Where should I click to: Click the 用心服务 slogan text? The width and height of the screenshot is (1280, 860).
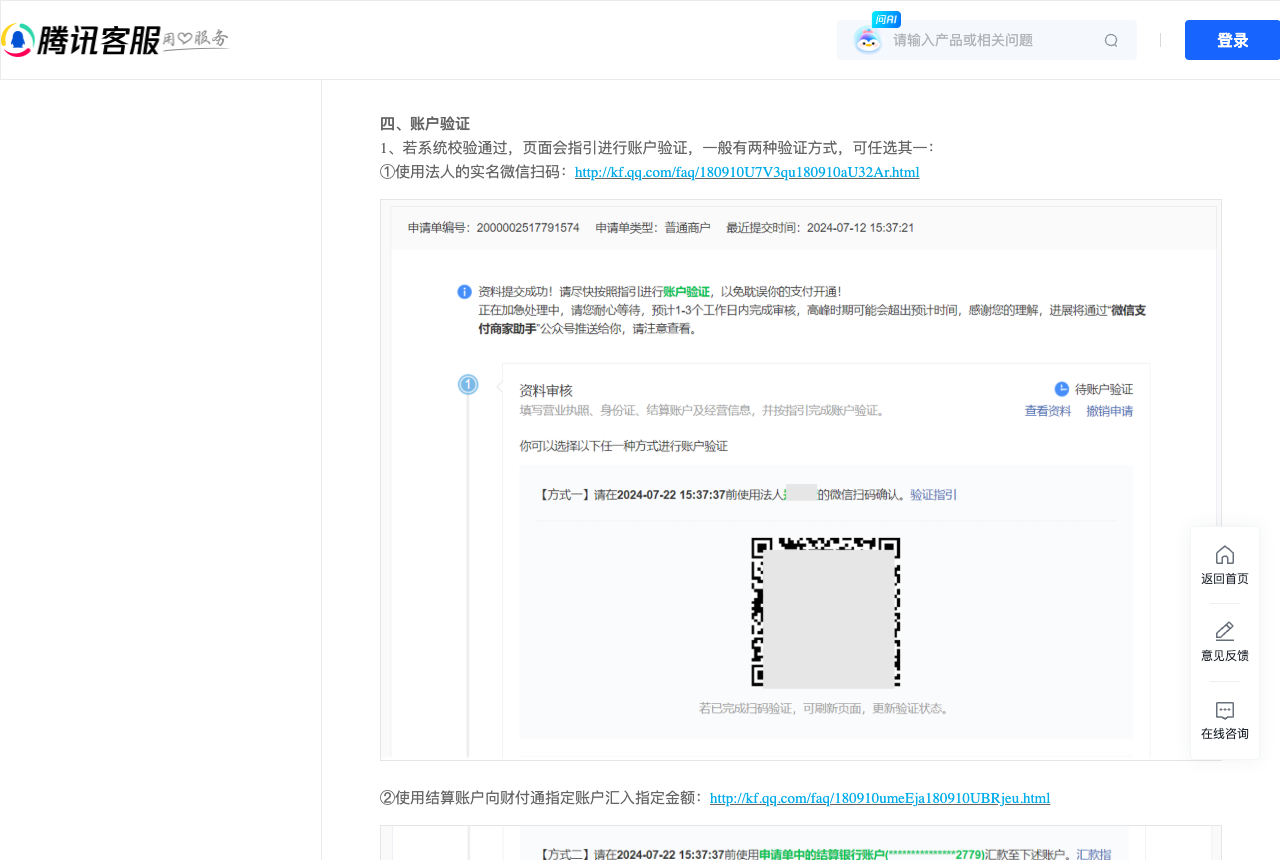point(196,39)
